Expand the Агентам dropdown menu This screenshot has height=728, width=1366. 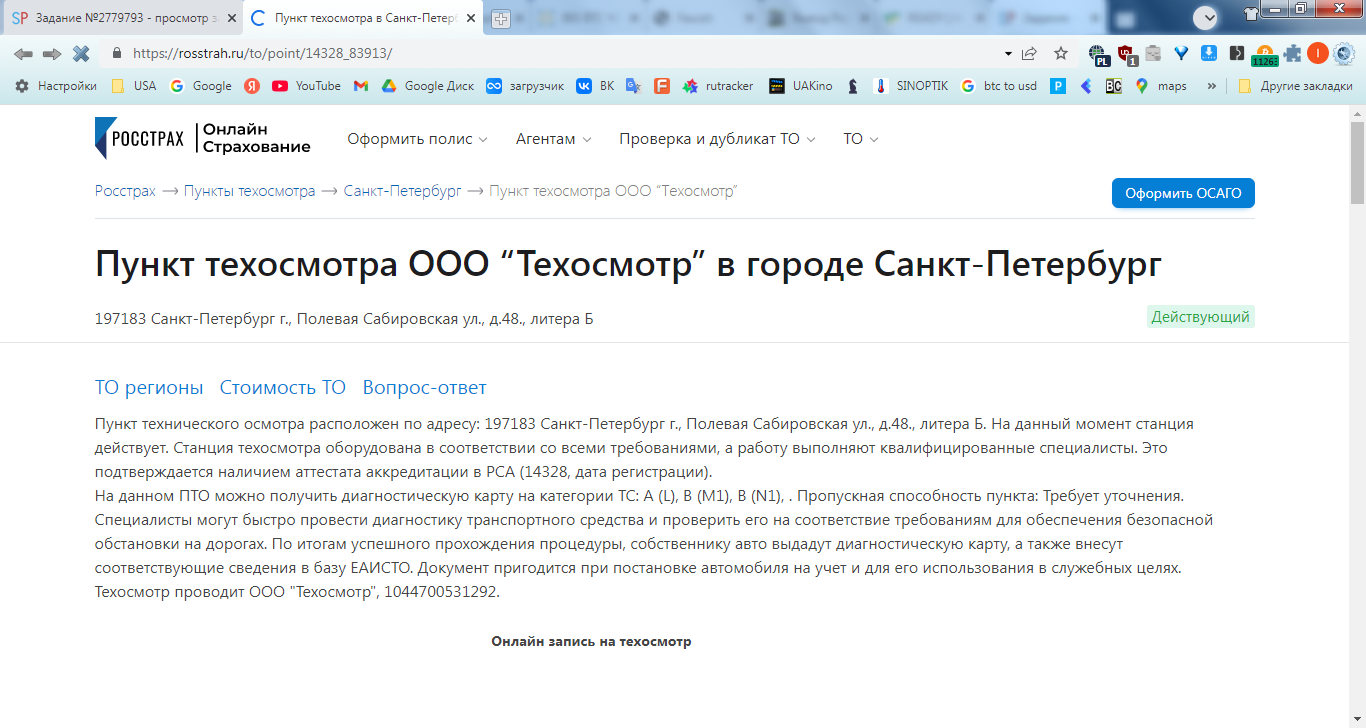(554, 139)
